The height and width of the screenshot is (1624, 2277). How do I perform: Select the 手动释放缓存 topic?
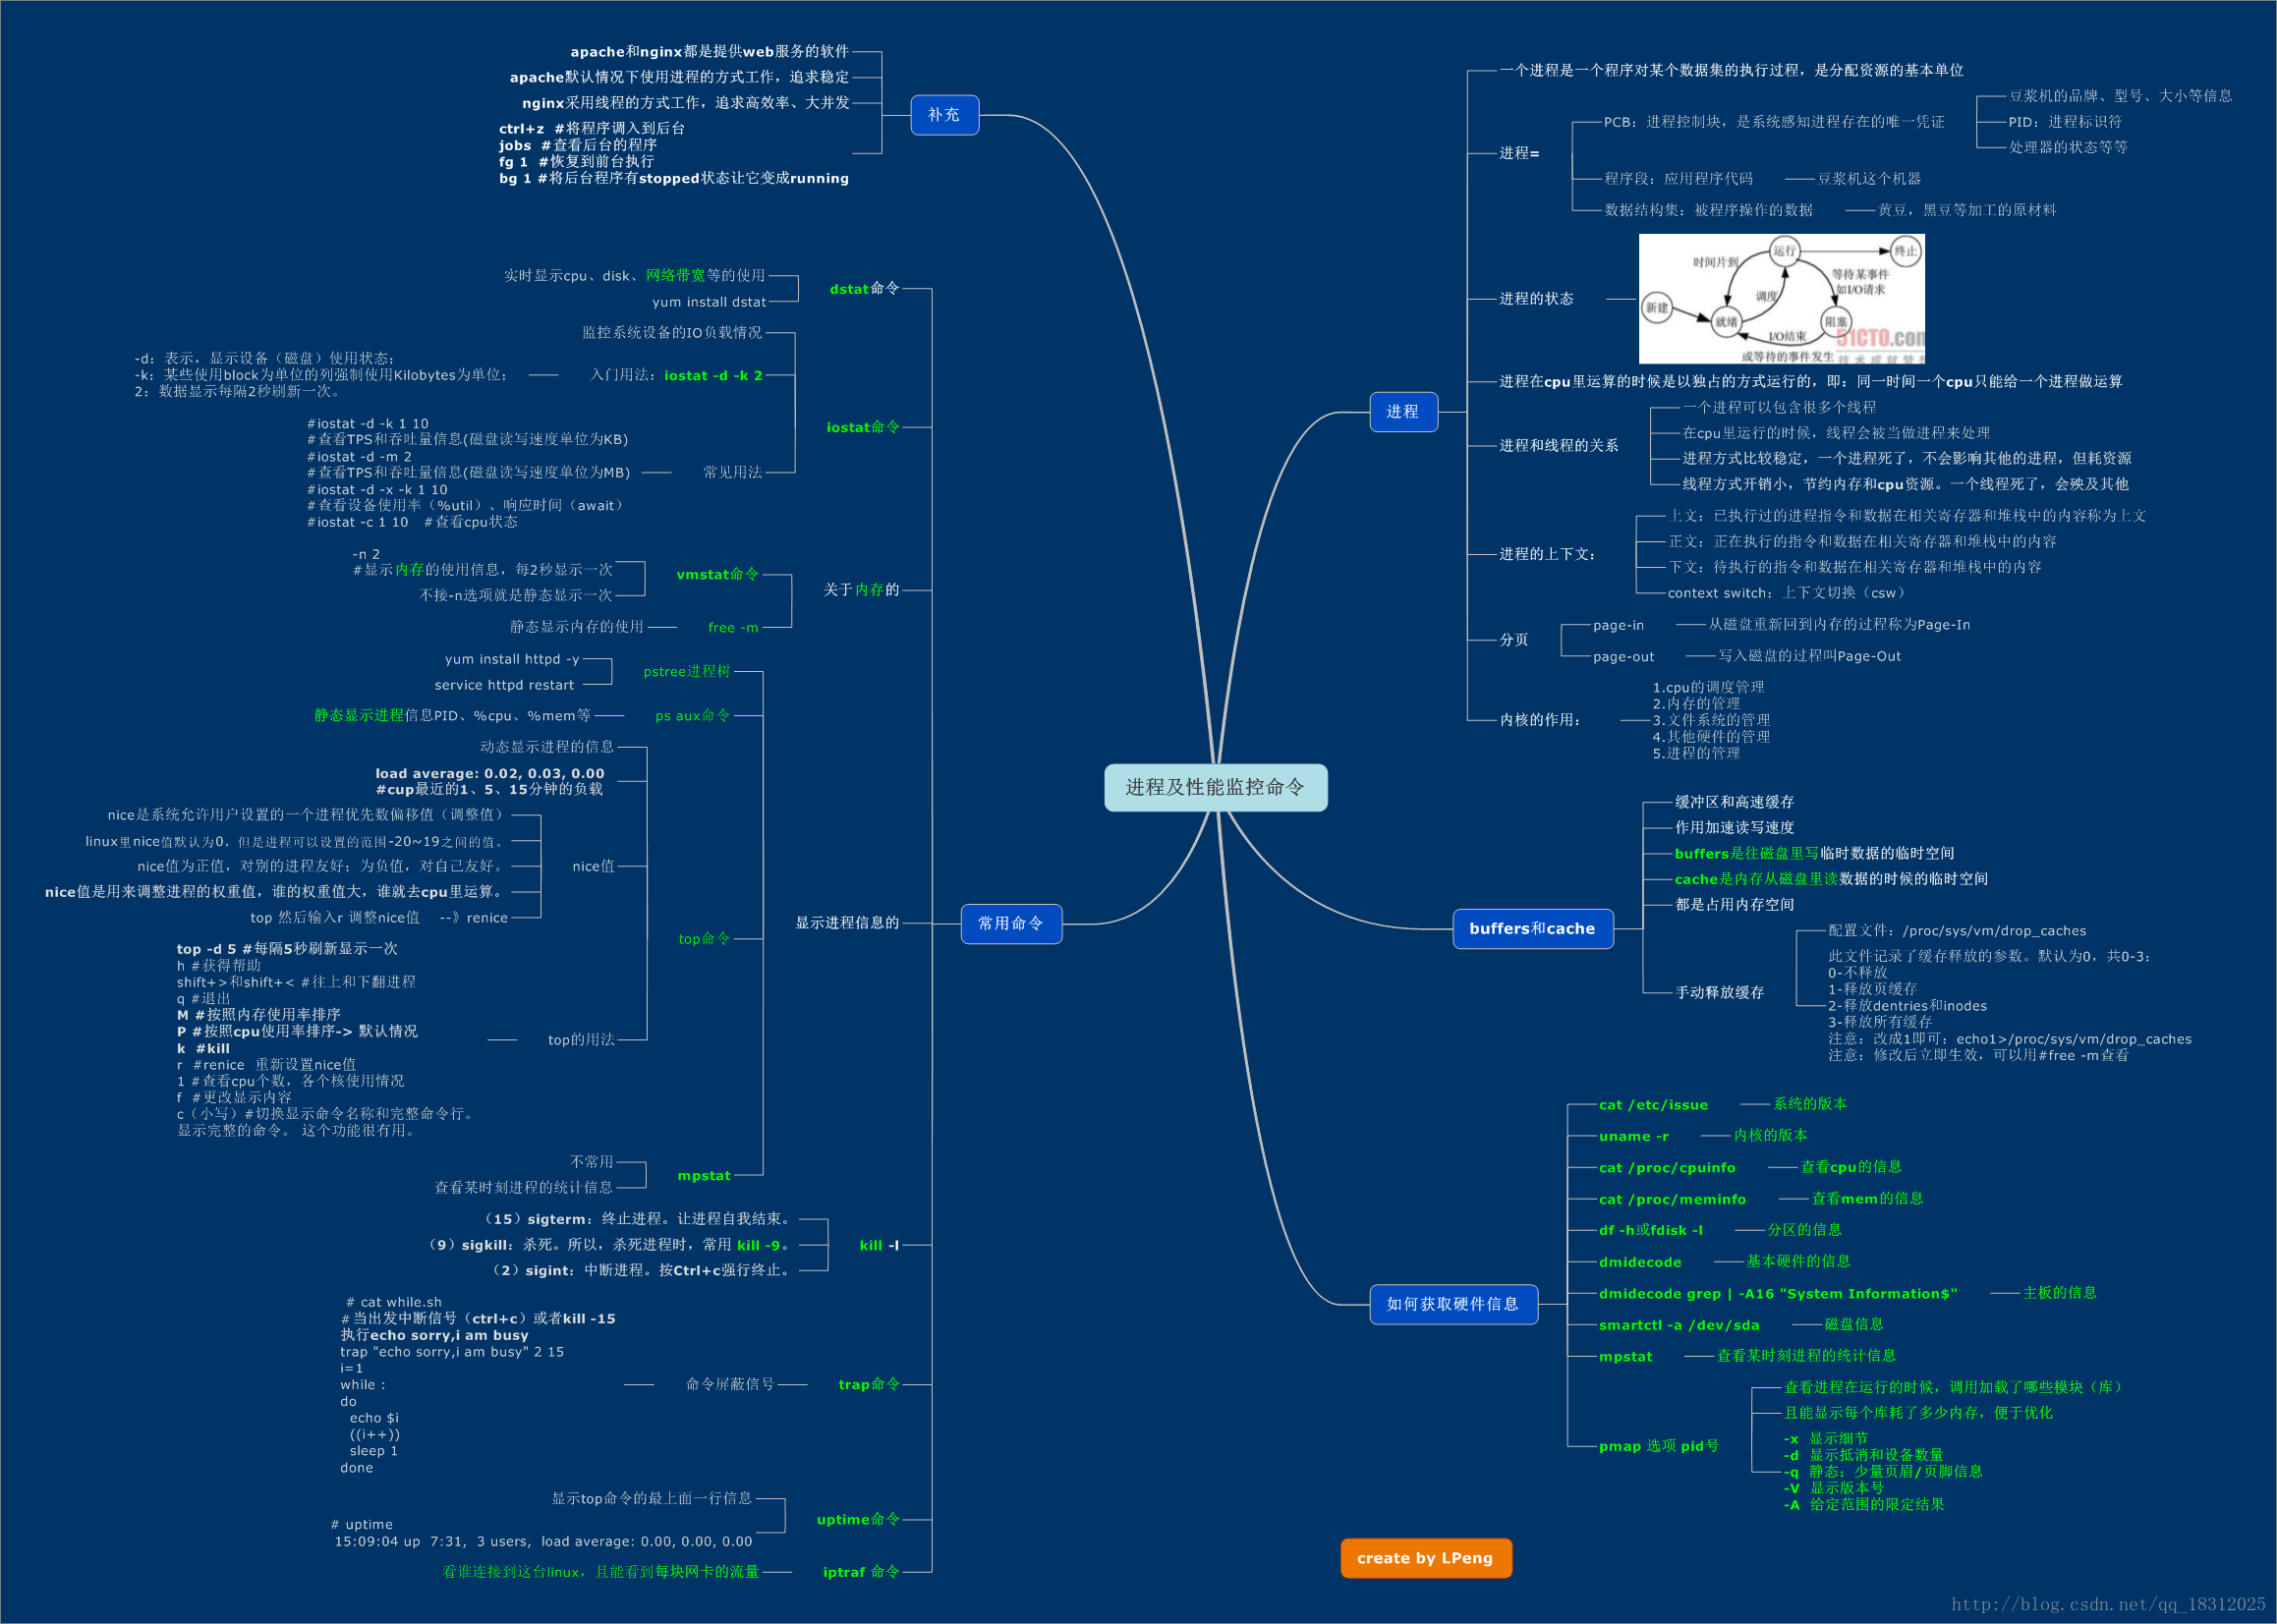pyautogui.click(x=1719, y=993)
